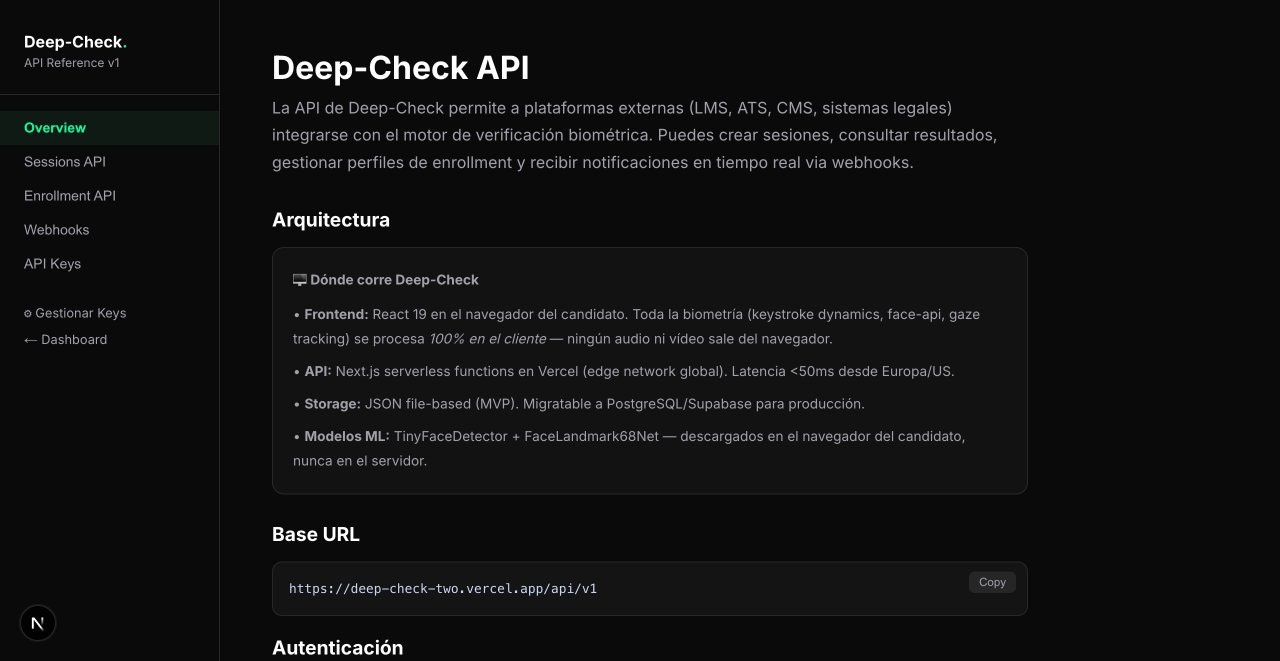Click the Deep-Check logo in the sidebar
This screenshot has height=661, width=1280.
[70, 42]
